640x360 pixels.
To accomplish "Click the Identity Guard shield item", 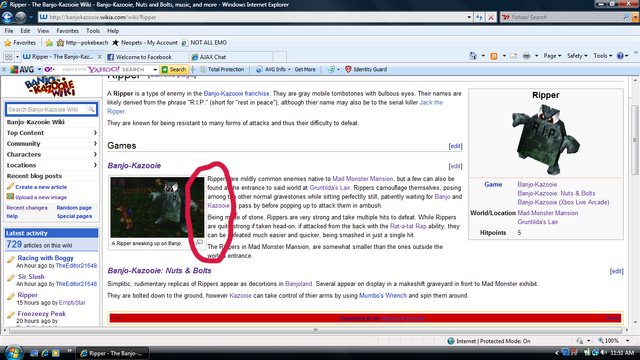I will click(366, 69).
